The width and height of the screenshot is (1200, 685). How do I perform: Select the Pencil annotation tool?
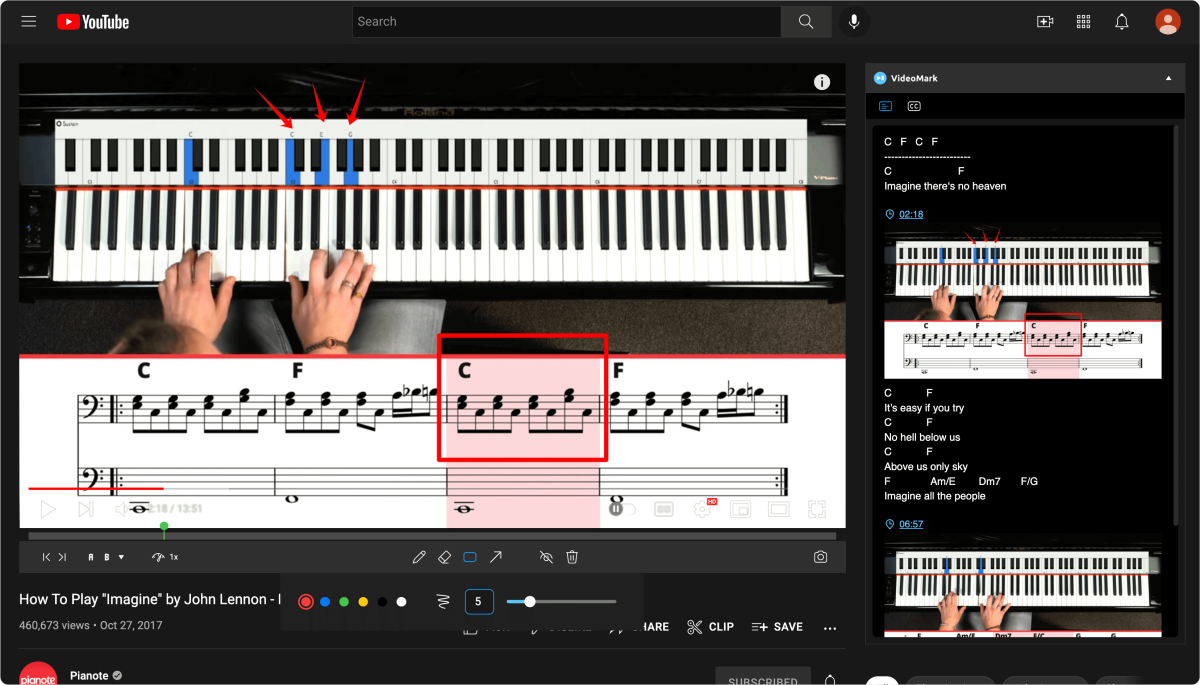[x=419, y=557]
